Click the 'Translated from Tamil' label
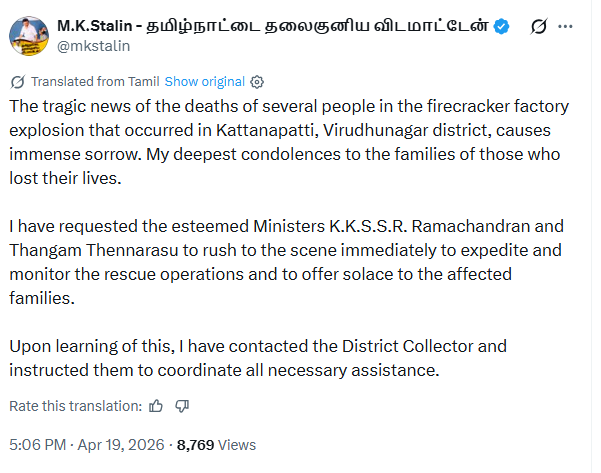601x473 pixels. tap(95, 81)
